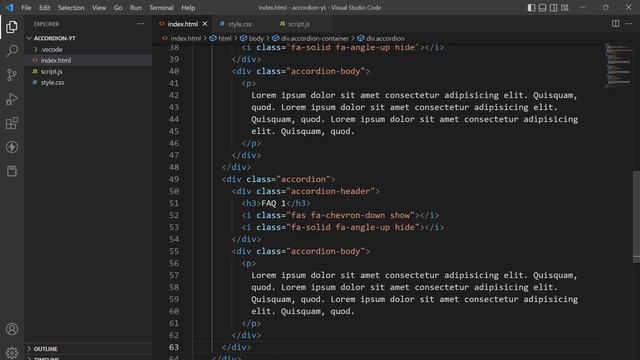Open the lightning bolt extension view
640x360 pixels.
tap(12, 147)
